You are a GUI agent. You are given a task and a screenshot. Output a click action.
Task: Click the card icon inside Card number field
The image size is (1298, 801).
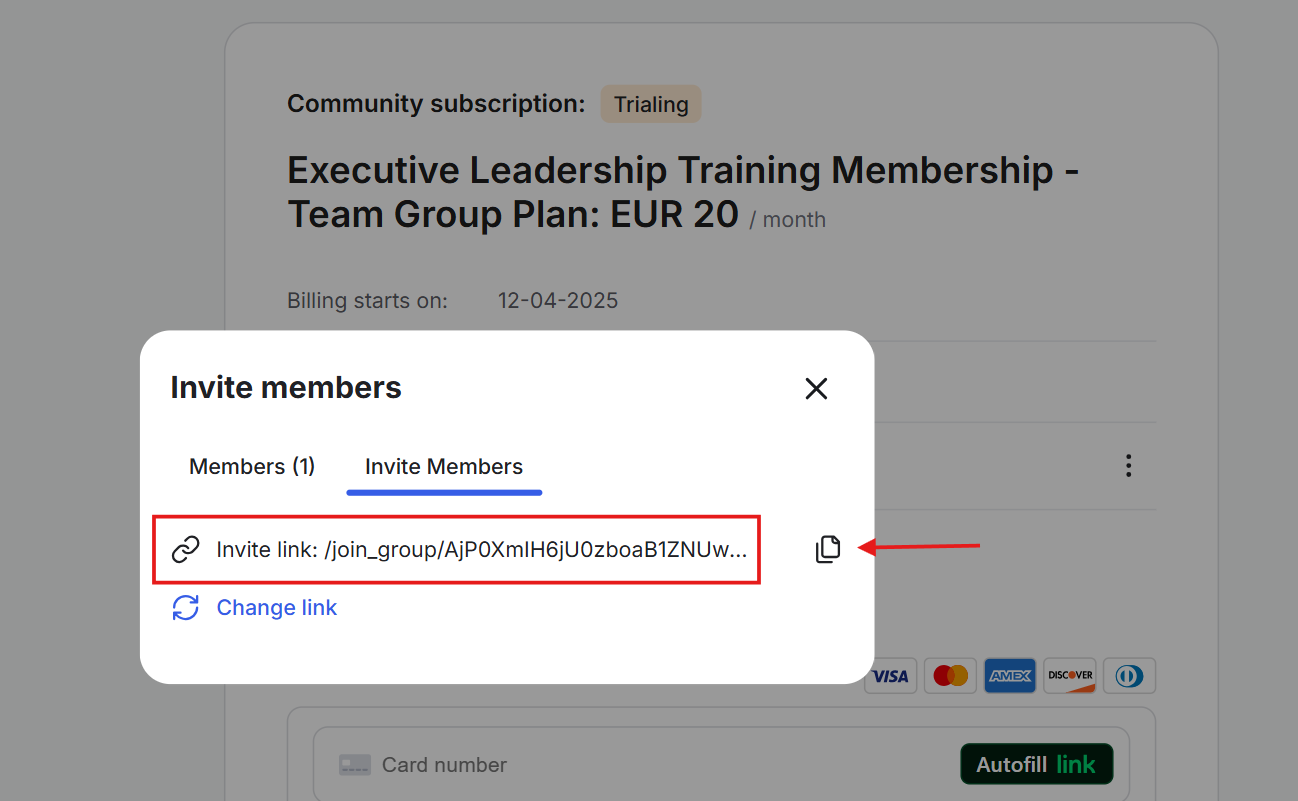click(x=355, y=765)
